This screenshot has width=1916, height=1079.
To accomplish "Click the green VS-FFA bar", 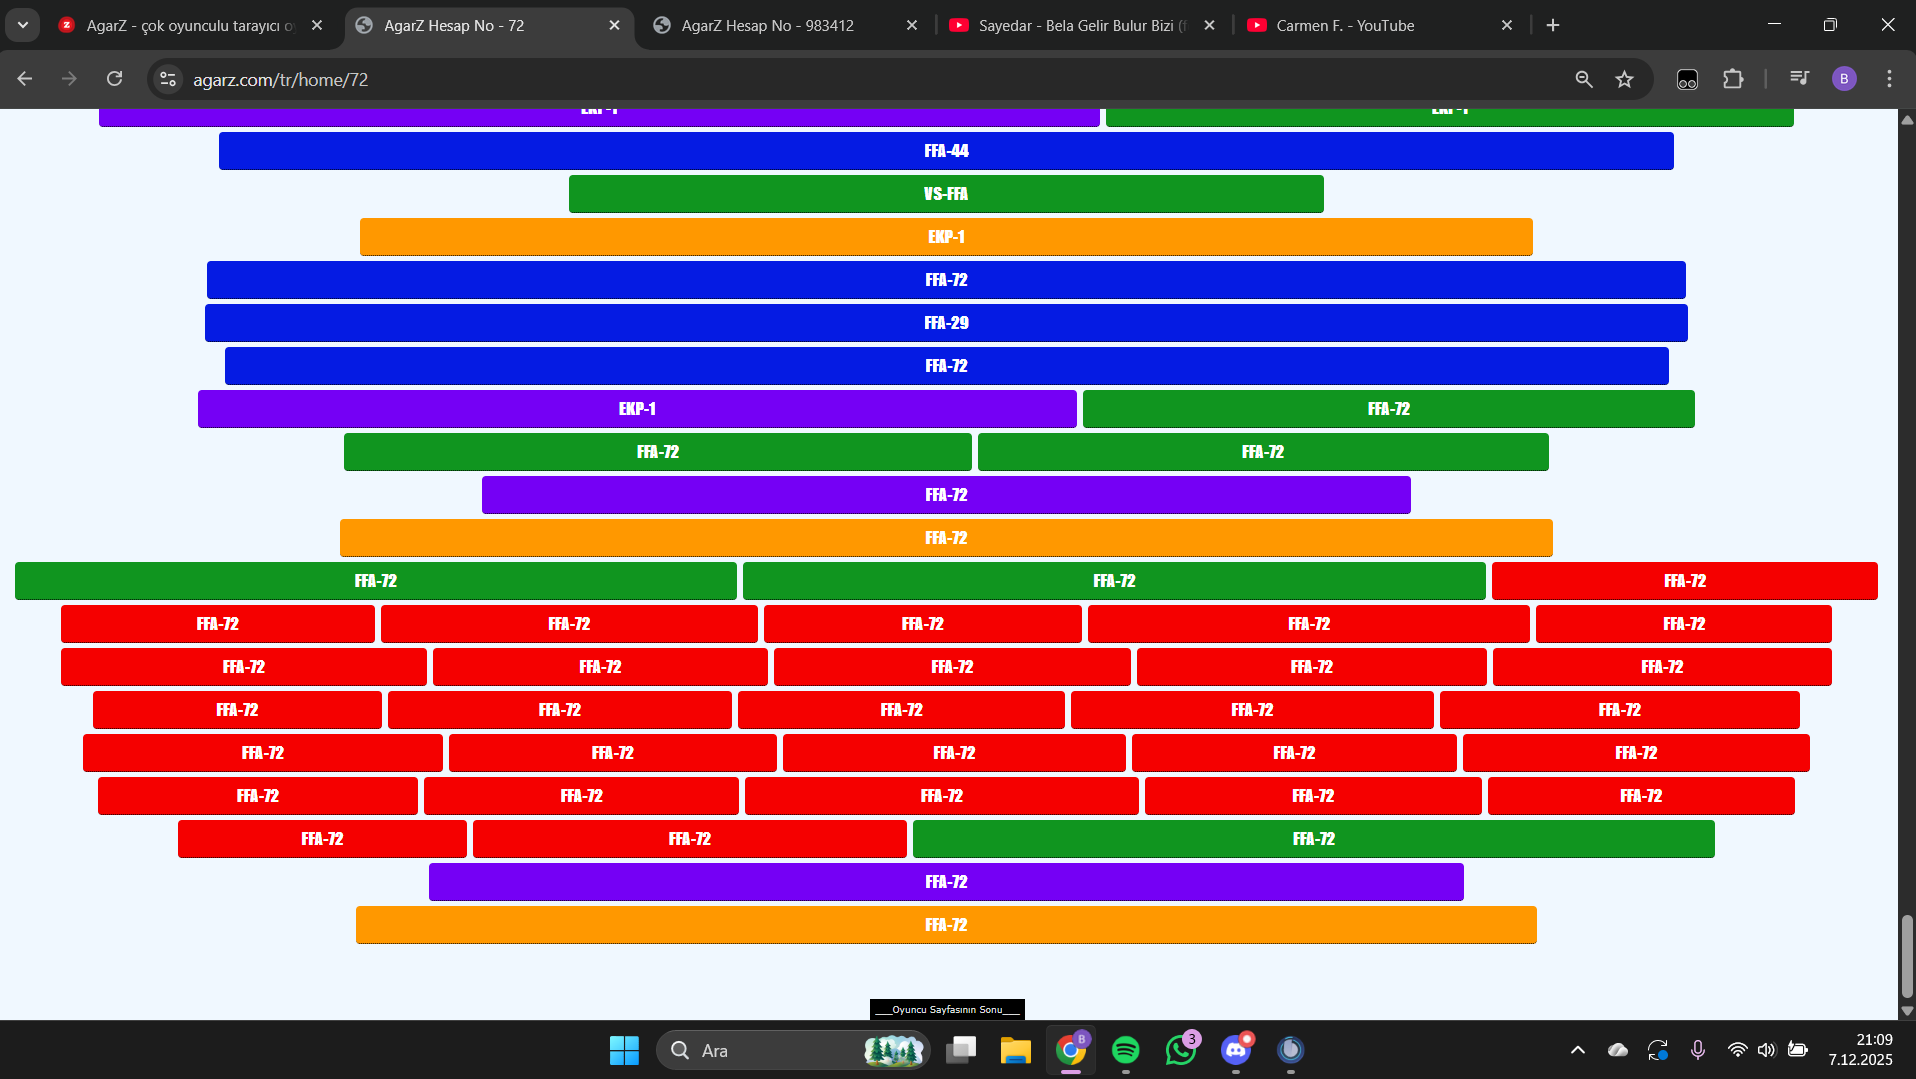I will [946, 194].
